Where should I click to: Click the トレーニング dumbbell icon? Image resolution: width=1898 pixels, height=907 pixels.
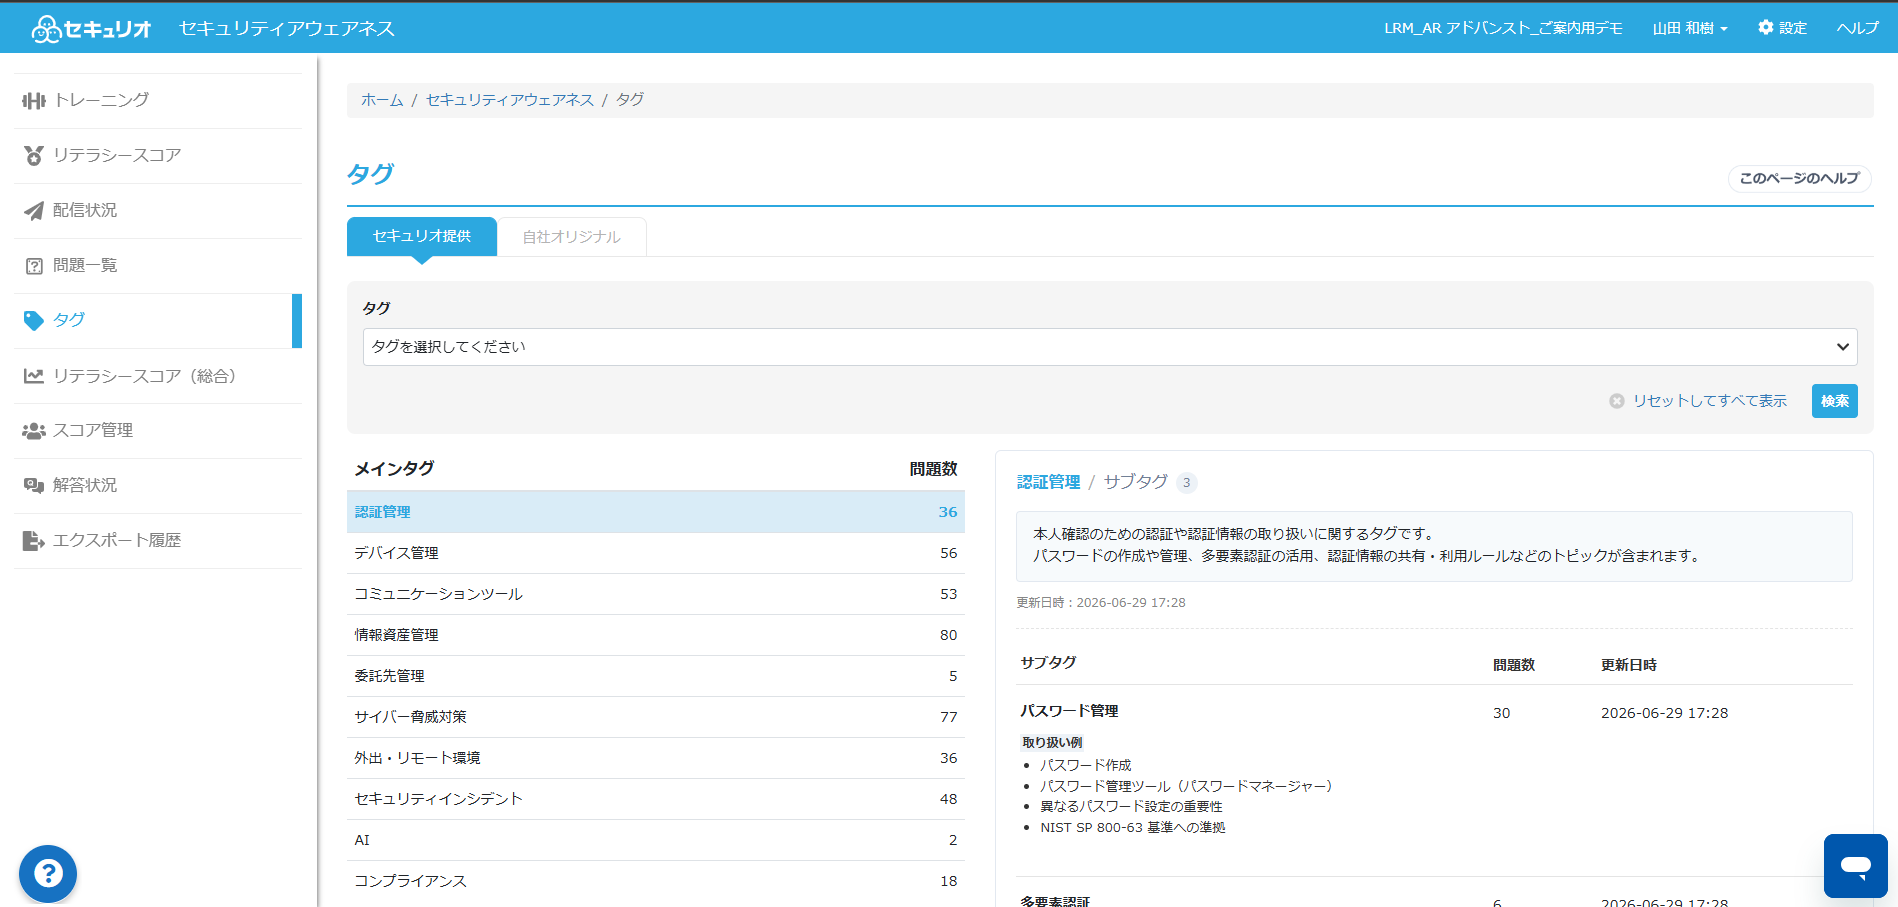pos(34,101)
